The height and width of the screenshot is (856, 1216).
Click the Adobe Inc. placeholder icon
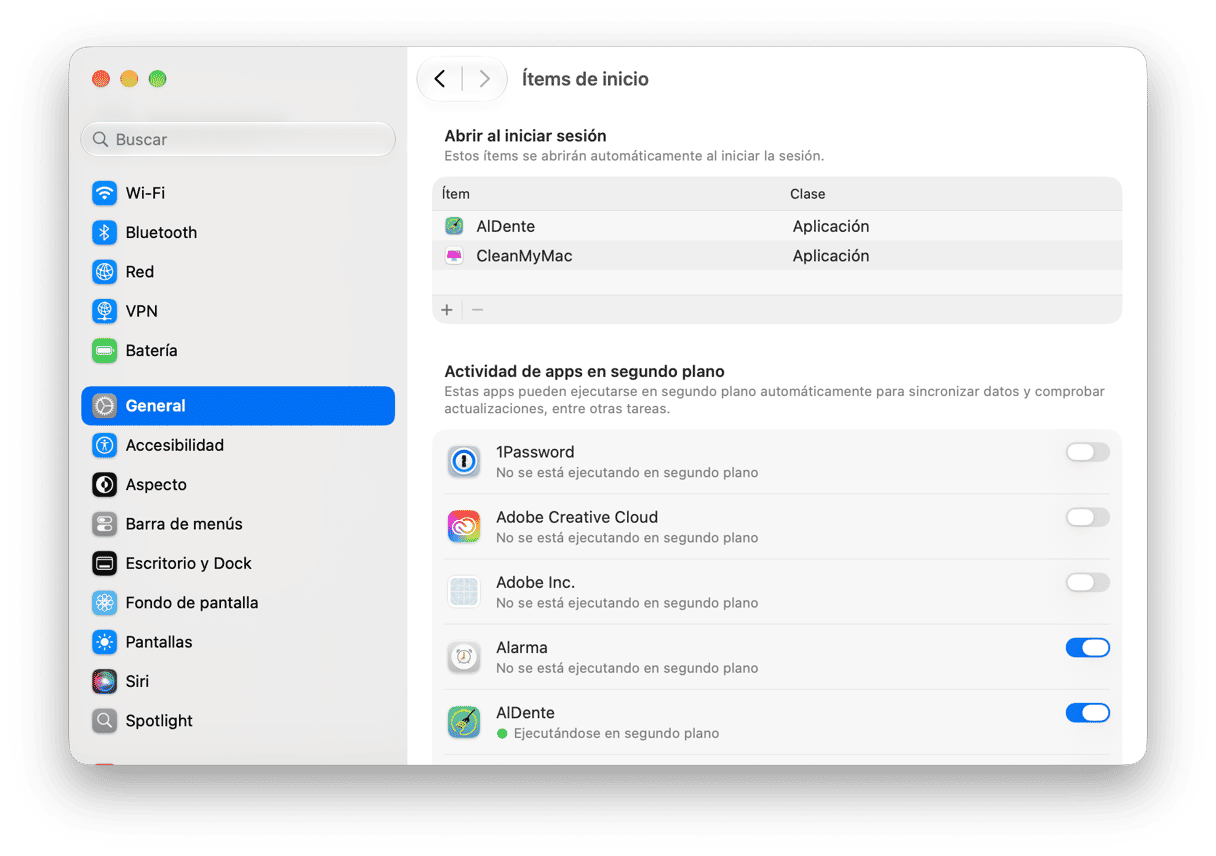[x=464, y=592]
